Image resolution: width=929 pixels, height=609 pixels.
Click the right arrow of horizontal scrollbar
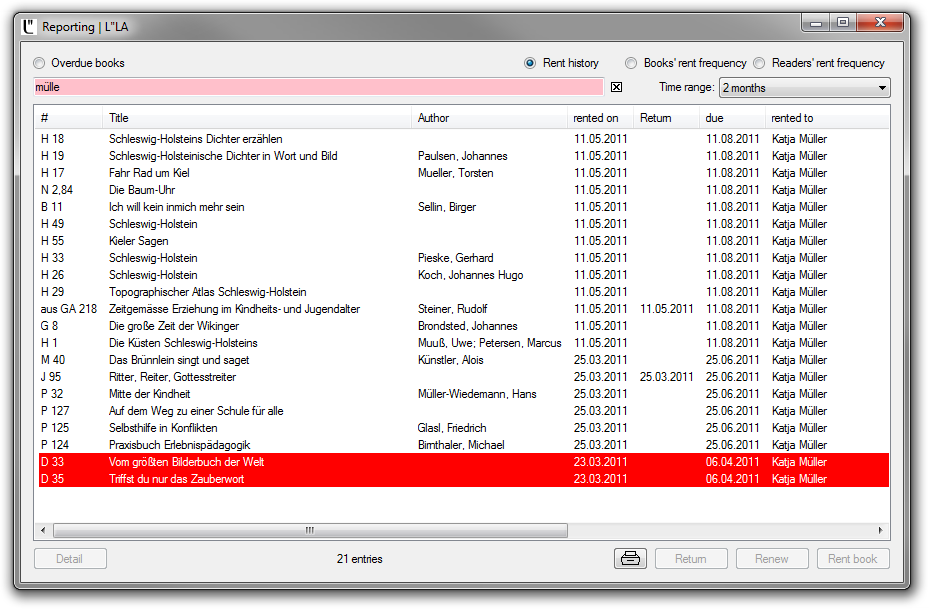880,530
